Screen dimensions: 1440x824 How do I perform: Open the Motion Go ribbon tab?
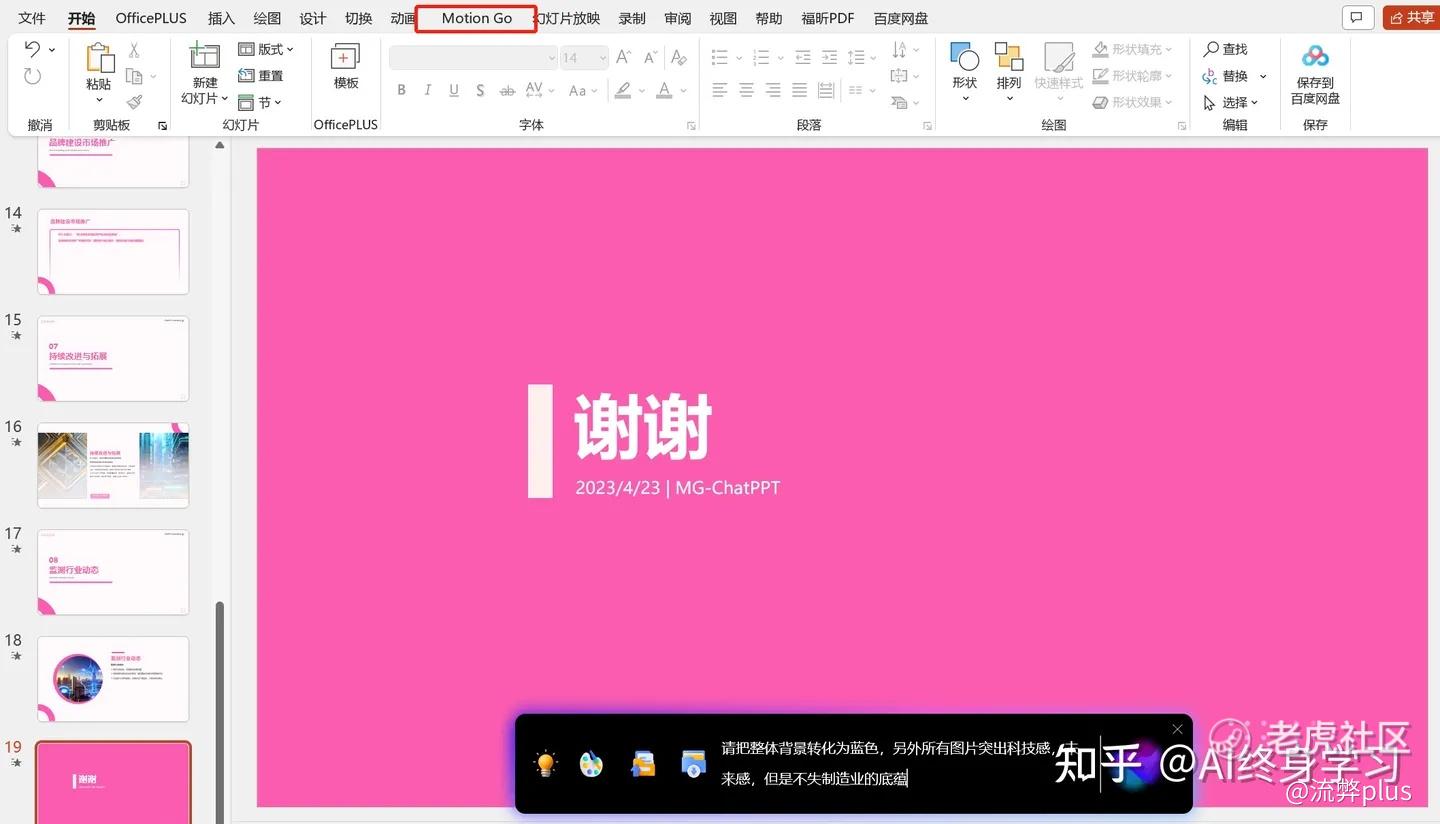pyautogui.click(x=476, y=18)
